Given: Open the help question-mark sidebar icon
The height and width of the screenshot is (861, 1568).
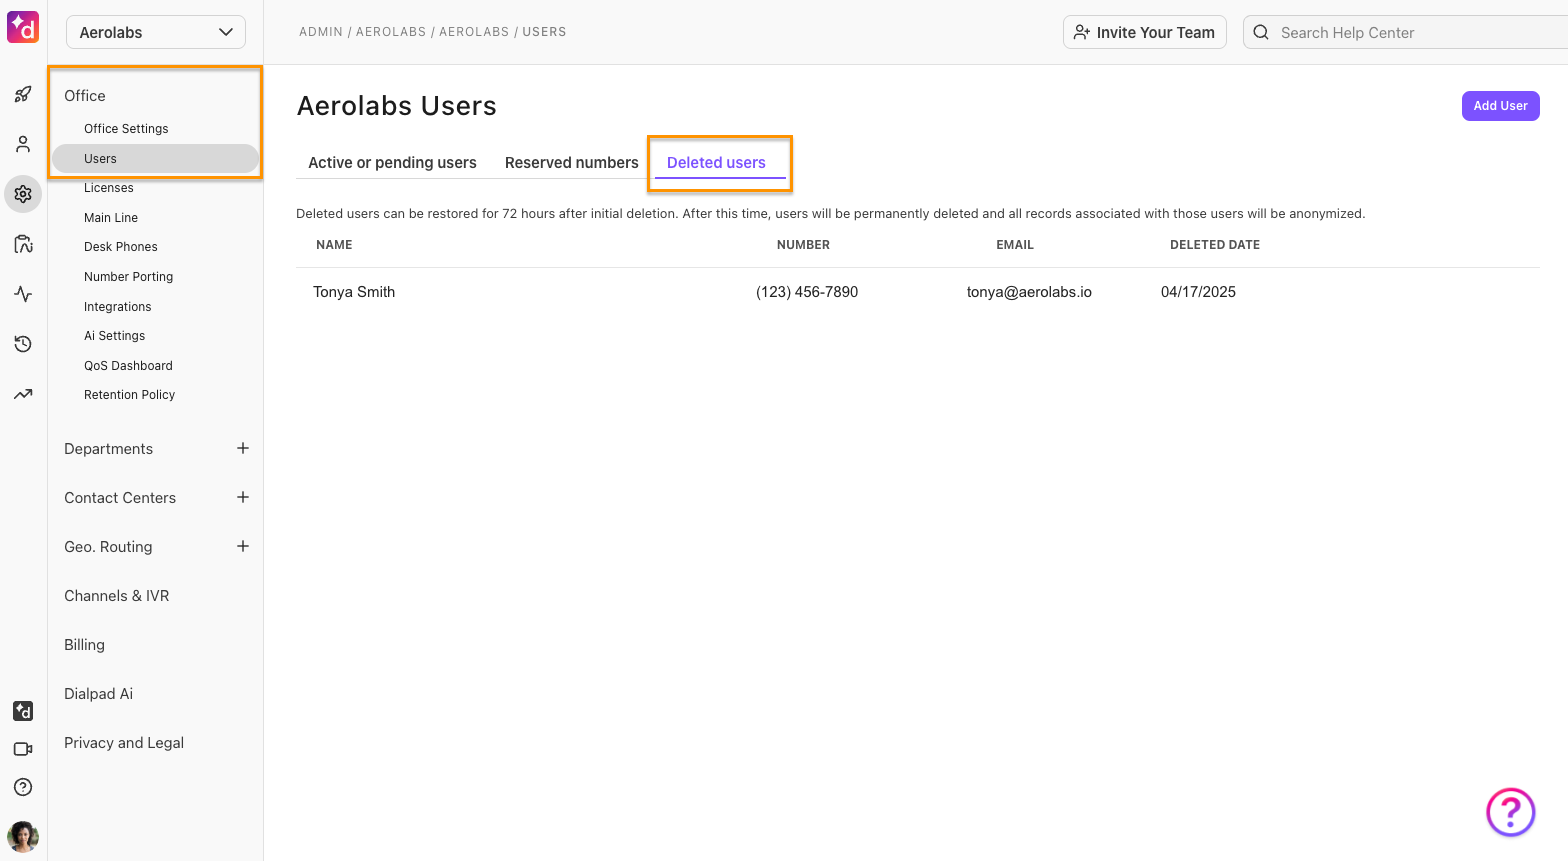Looking at the screenshot, I should pyautogui.click(x=23, y=787).
